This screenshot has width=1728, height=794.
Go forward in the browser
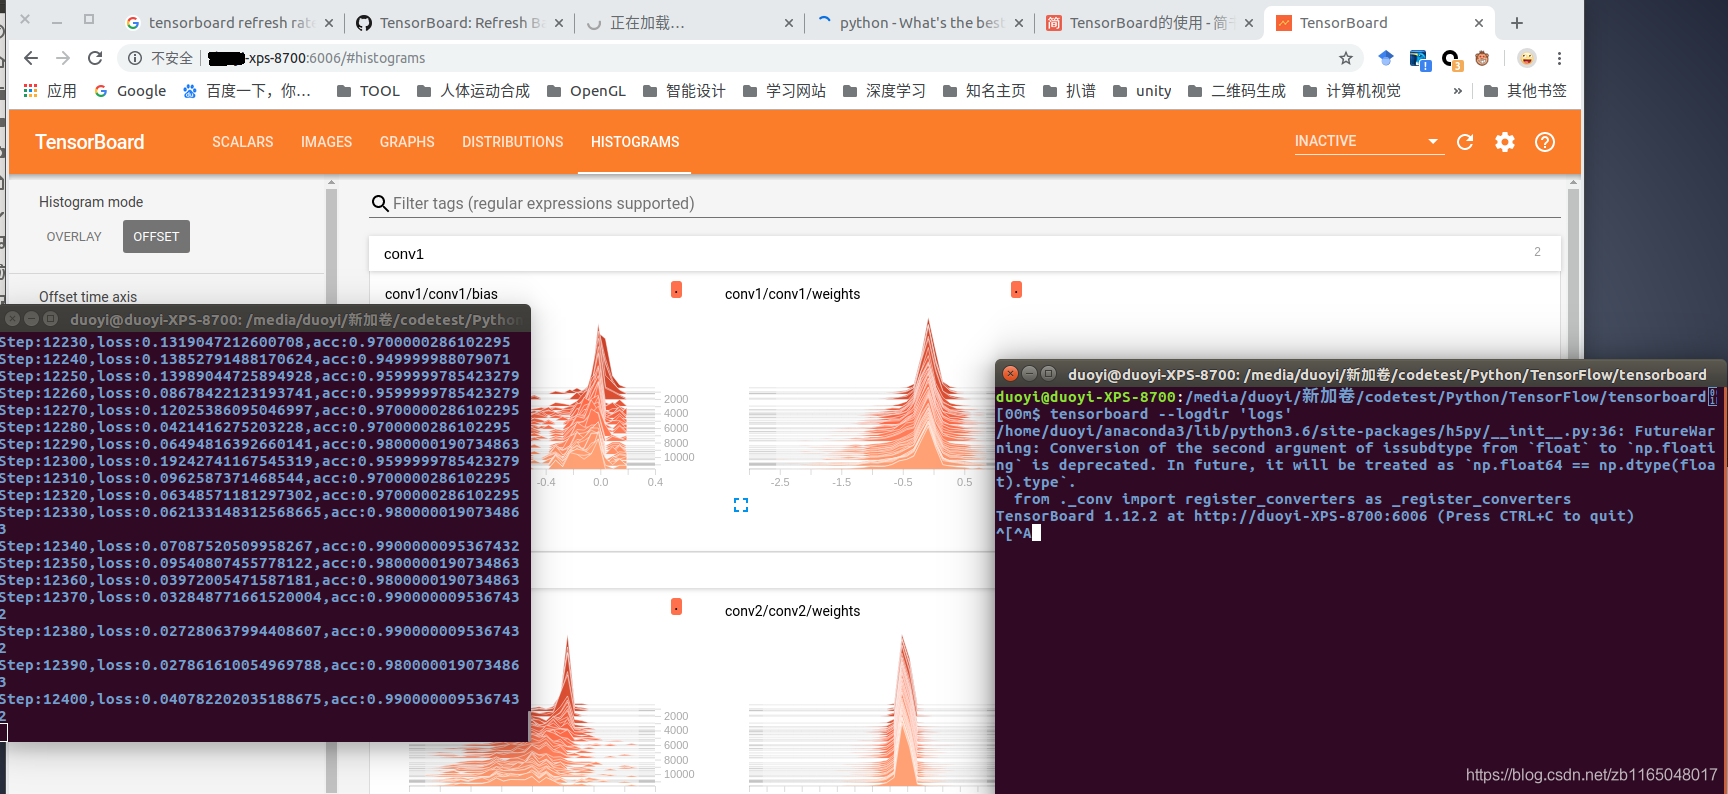pos(63,58)
